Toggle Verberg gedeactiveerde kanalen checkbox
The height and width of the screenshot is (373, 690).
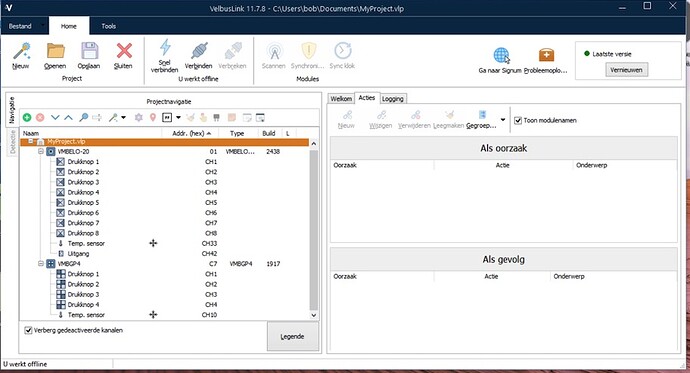pyautogui.click(x=29, y=330)
